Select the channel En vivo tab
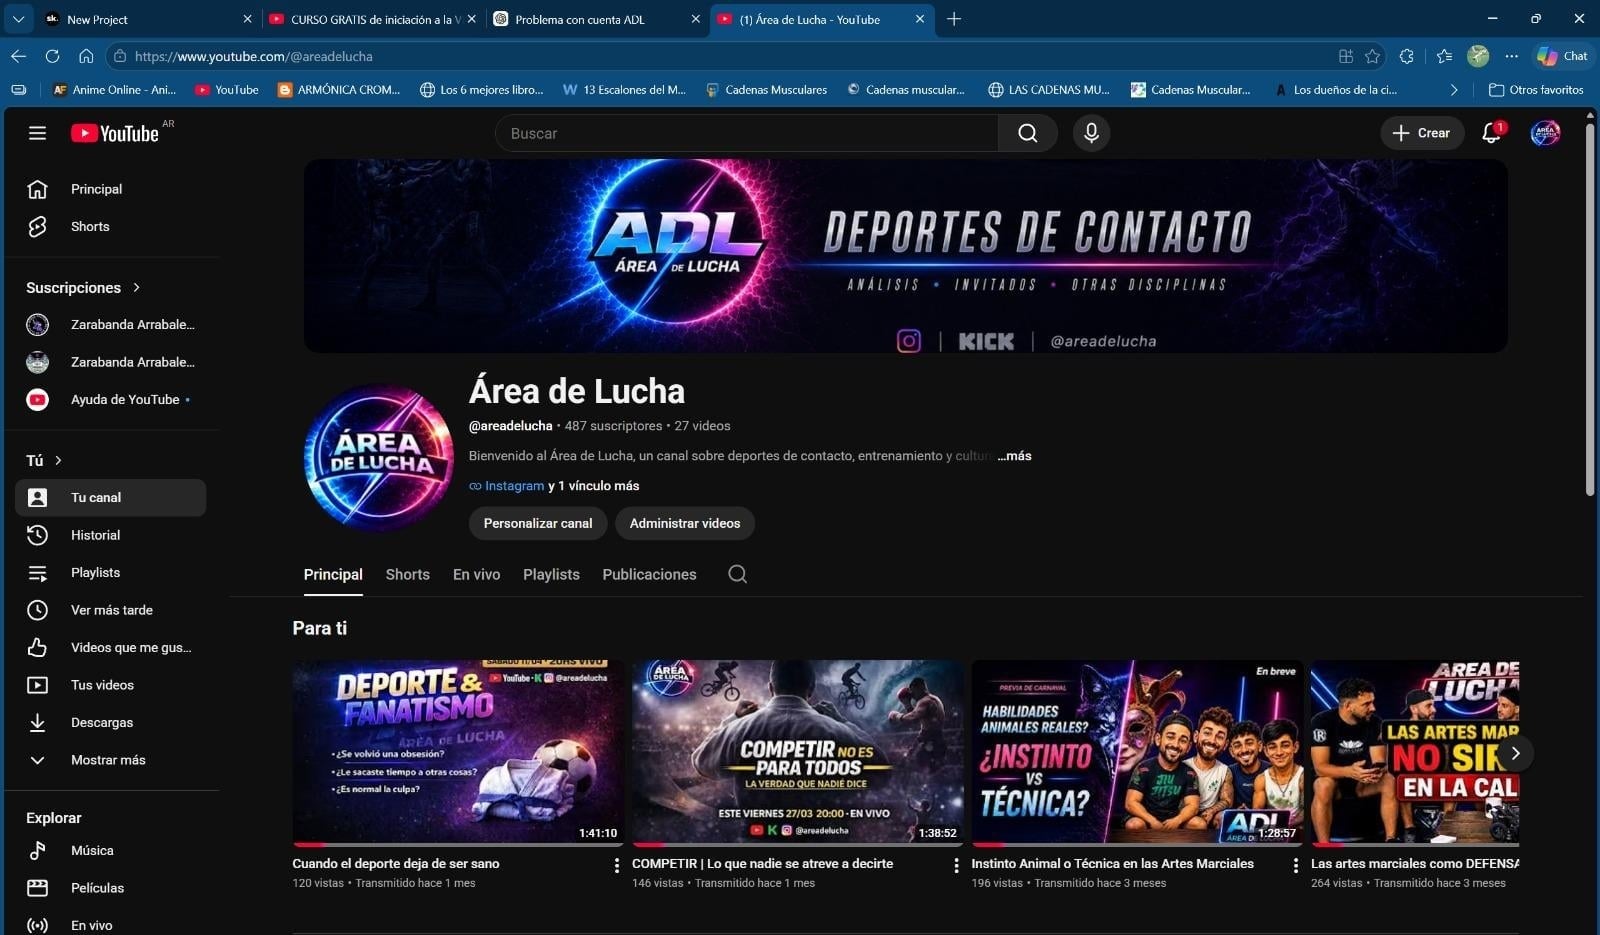Viewport: 1600px width, 935px height. click(x=476, y=574)
